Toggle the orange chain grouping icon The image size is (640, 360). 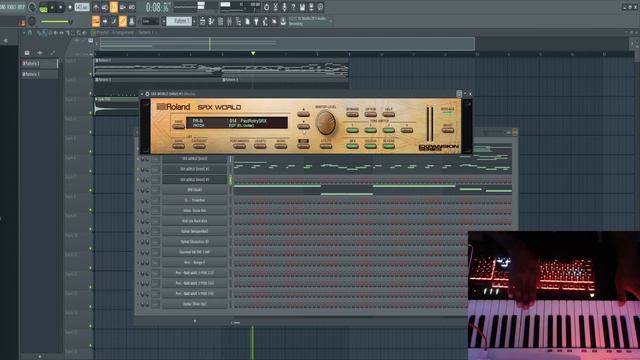(x=122, y=21)
